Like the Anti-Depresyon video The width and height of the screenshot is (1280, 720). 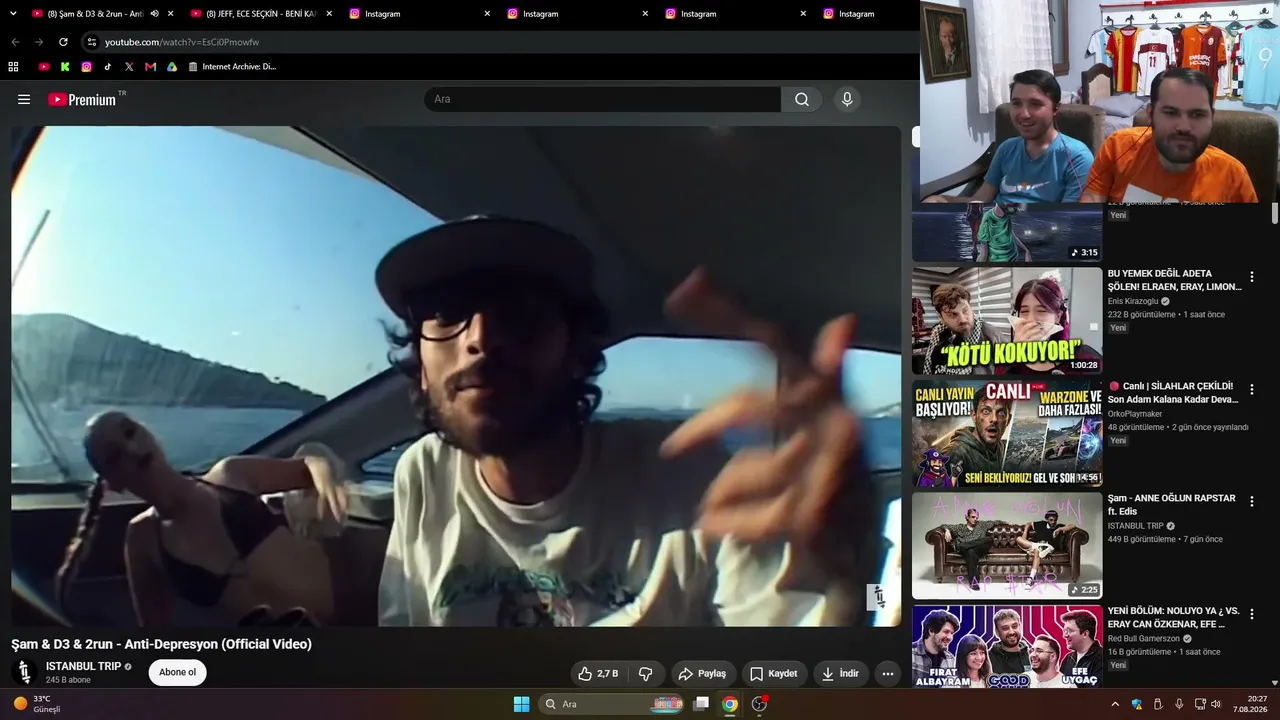(598, 674)
